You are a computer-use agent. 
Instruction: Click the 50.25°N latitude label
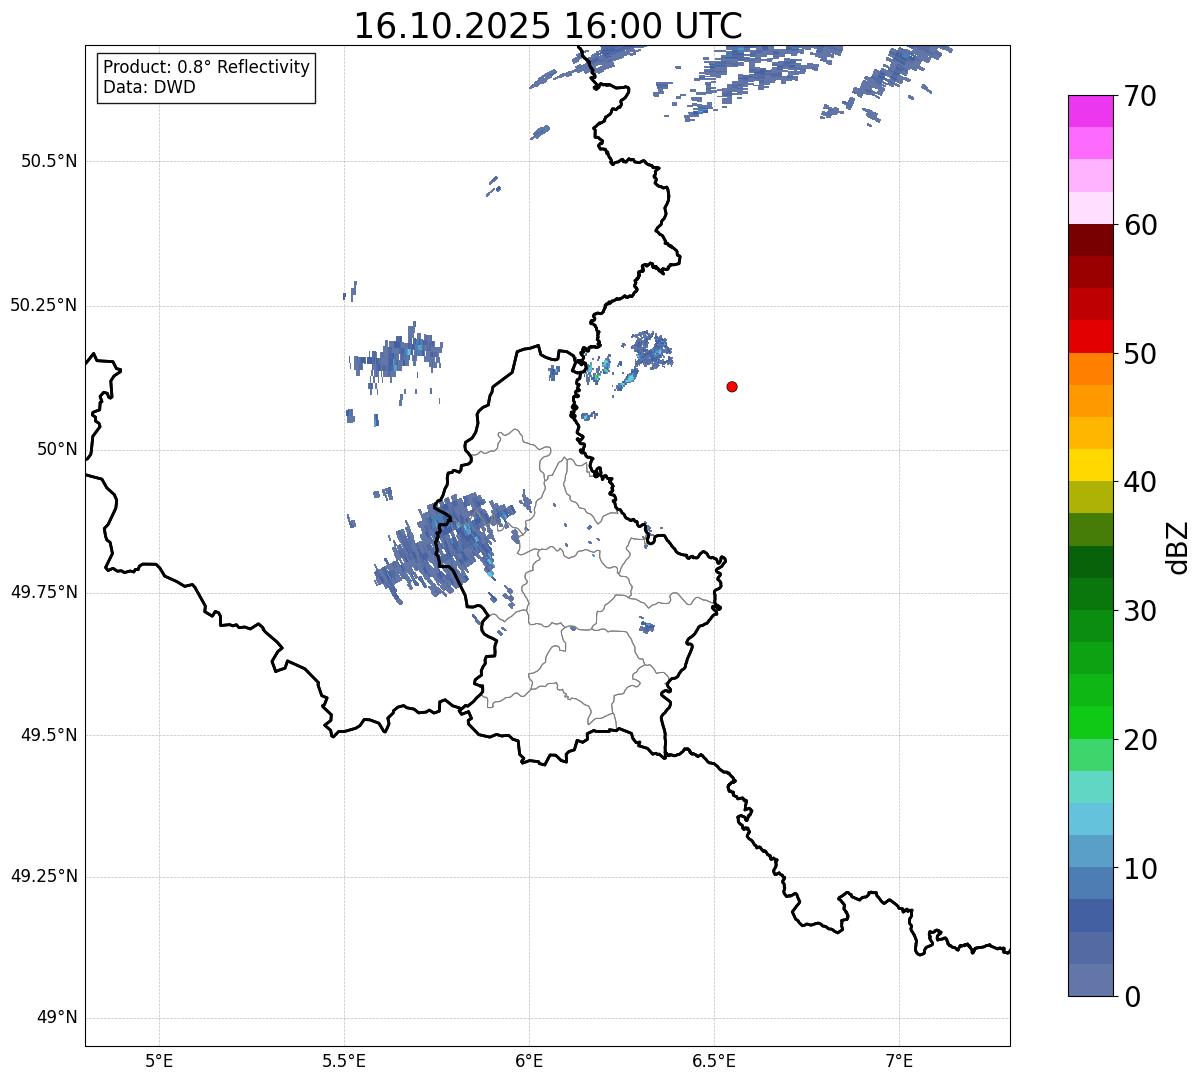tap(44, 305)
